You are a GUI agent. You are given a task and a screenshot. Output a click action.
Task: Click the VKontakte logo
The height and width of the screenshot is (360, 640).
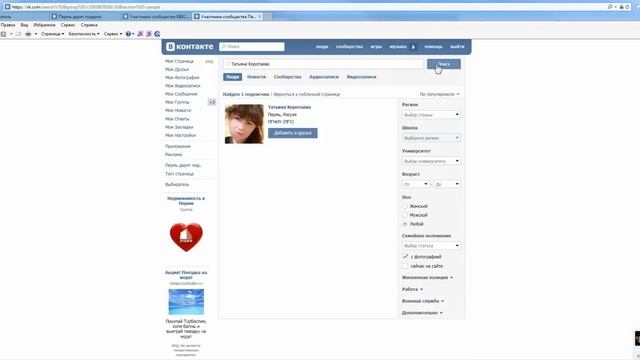pyautogui.click(x=190, y=47)
